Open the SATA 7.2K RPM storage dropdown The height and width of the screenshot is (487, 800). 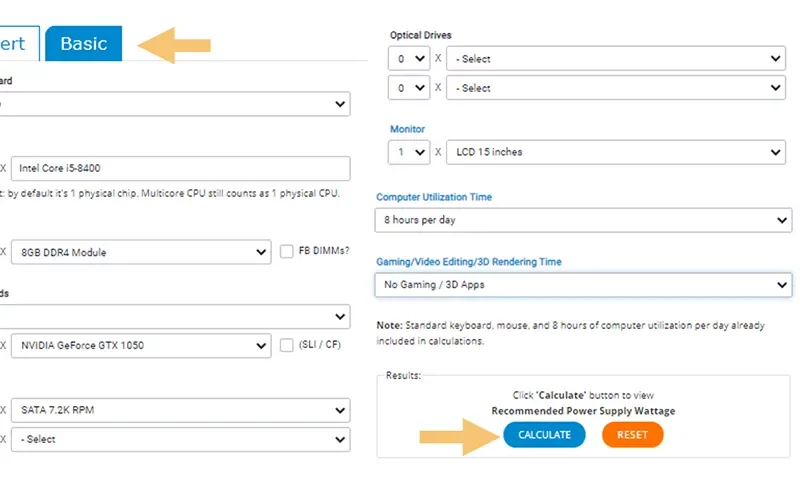click(x=181, y=410)
